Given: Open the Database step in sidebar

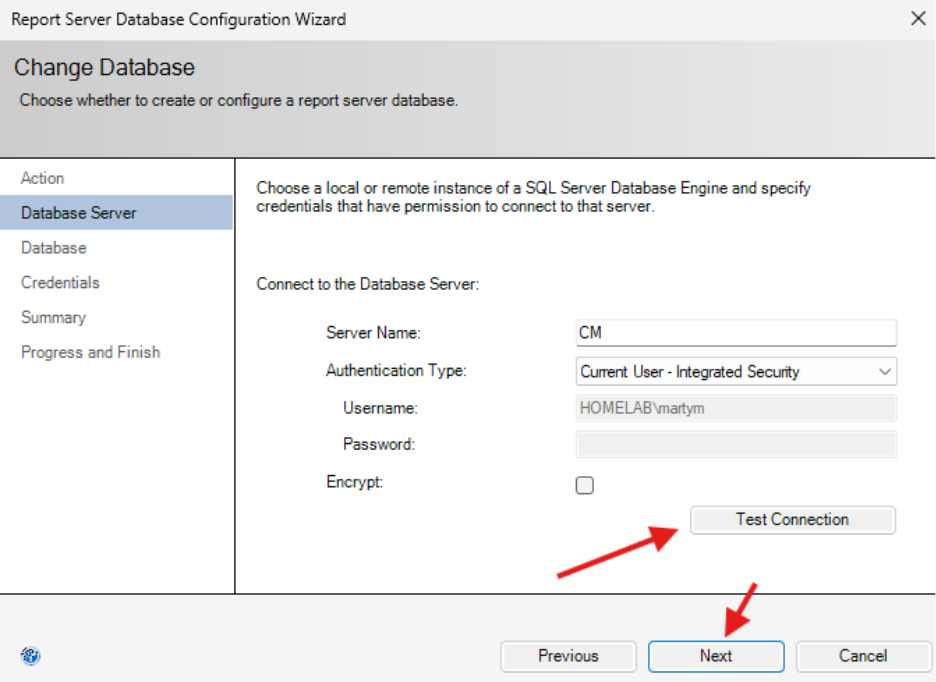Looking at the screenshot, I should [54, 248].
